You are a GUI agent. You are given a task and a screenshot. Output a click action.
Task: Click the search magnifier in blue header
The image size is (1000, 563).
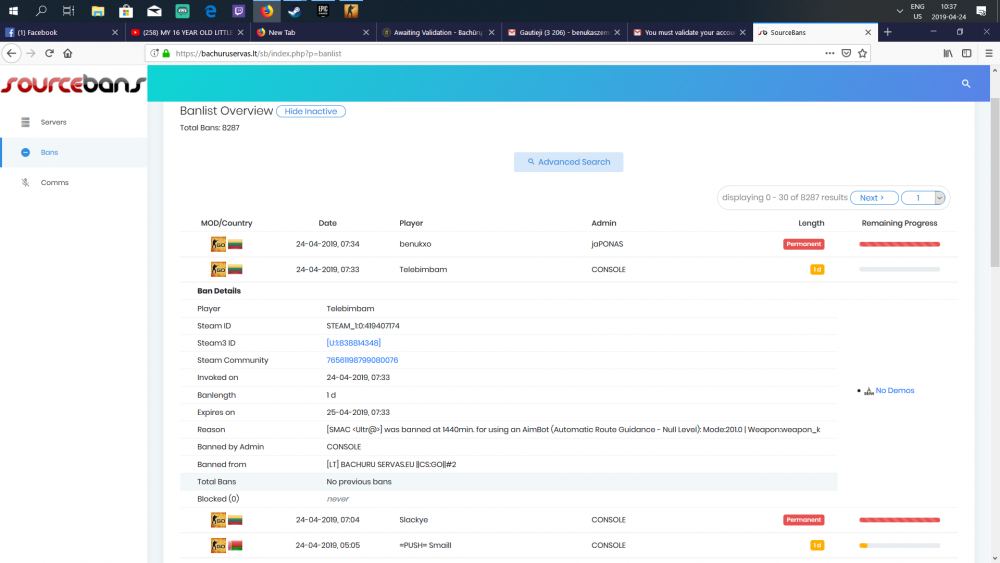coord(966,84)
